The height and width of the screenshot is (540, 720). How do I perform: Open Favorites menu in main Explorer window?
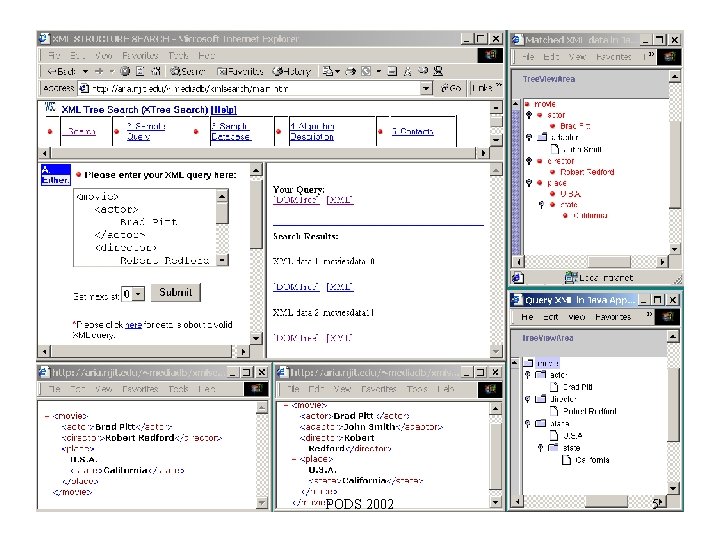click(x=140, y=56)
